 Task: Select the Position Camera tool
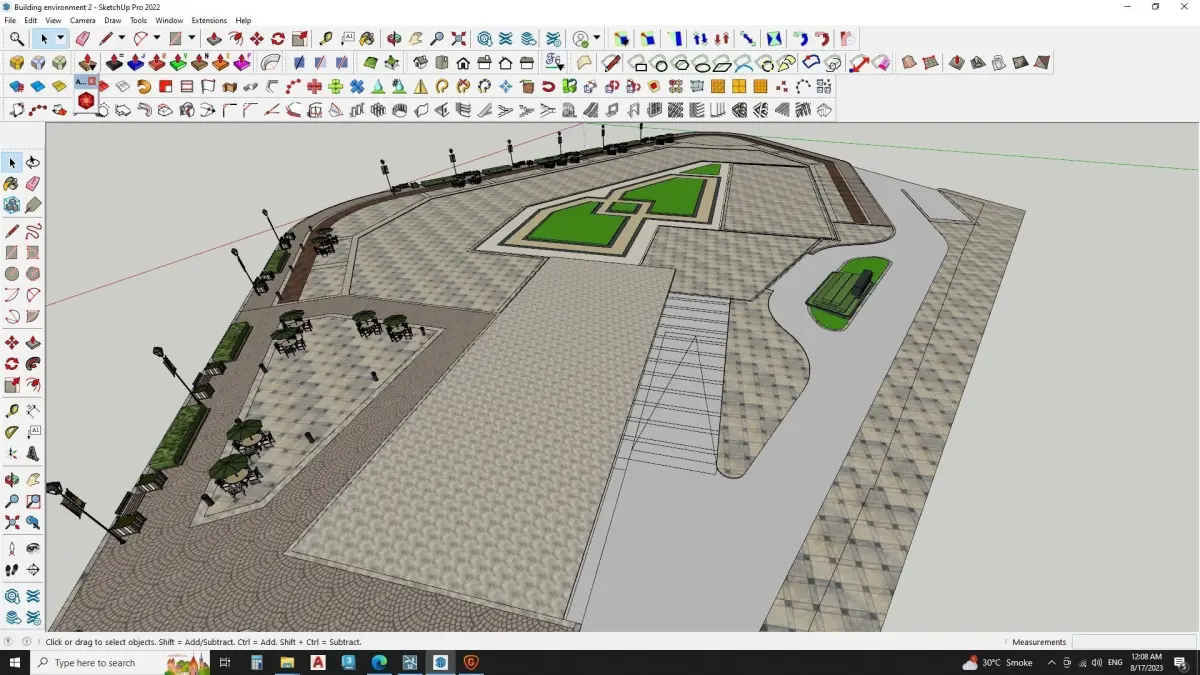point(12,548)
